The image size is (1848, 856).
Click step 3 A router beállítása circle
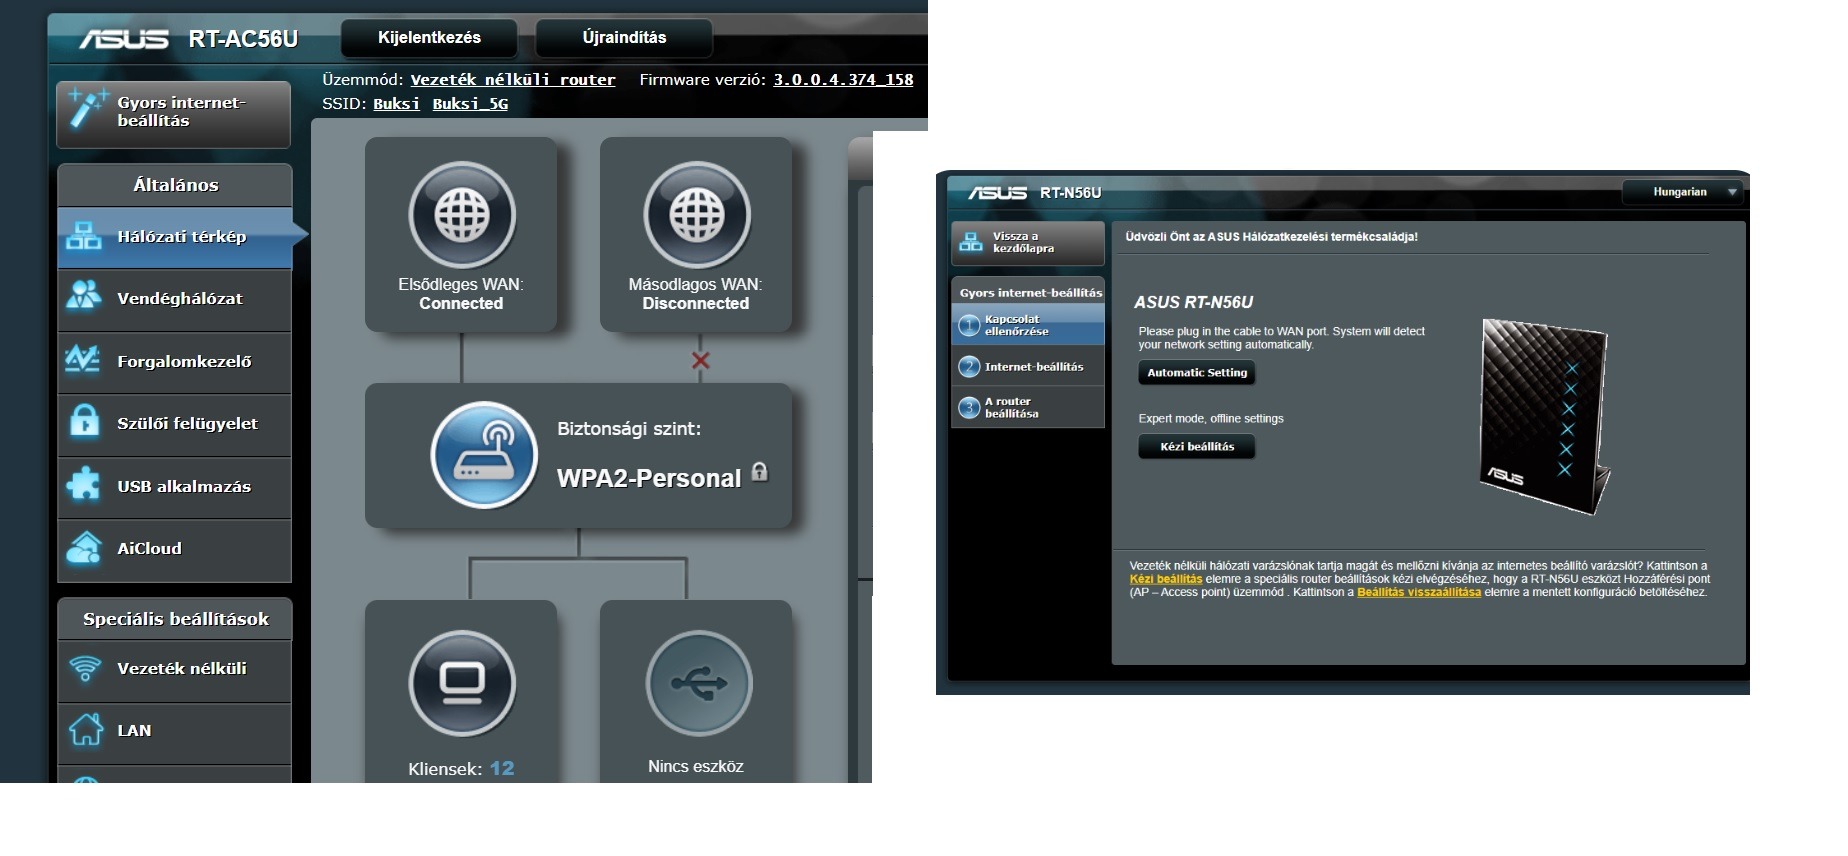click(x=969, y=407)
